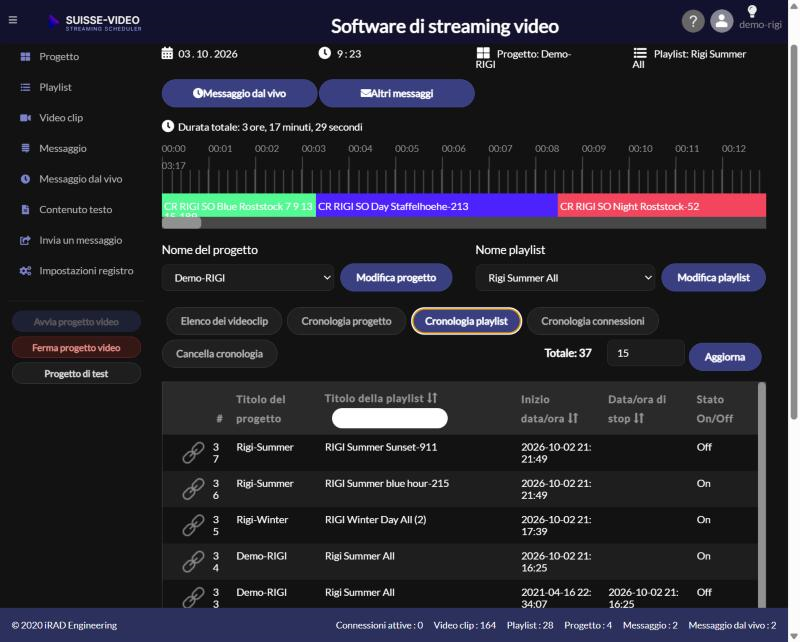Click the Contenuto testo document icon
This screenshot has height=642, width=800.
(x=25, y=210)
